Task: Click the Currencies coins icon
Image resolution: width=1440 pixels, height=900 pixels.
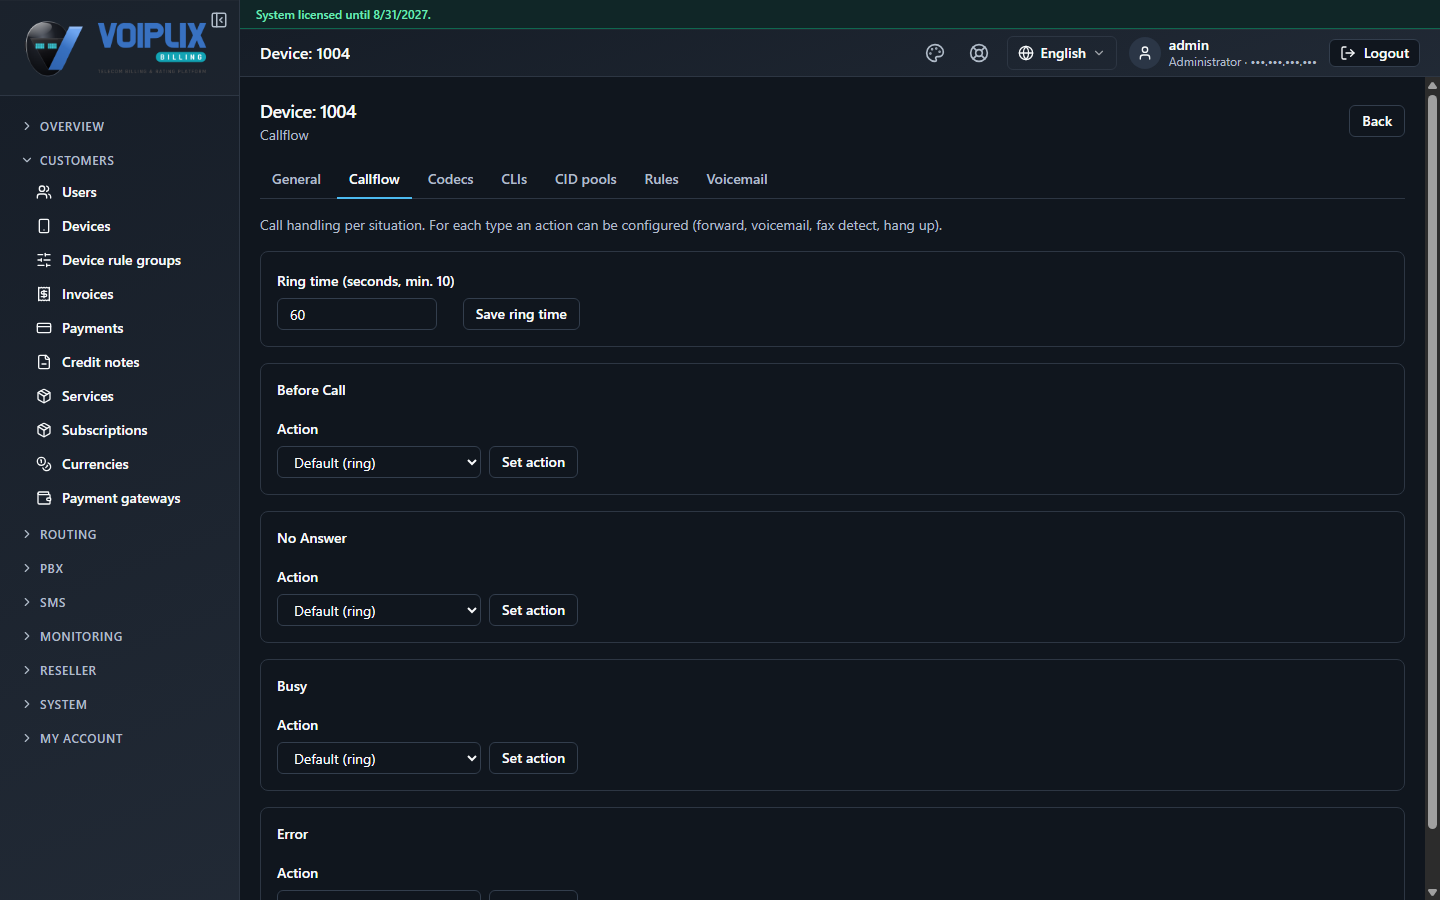Action: click(44, 464)
